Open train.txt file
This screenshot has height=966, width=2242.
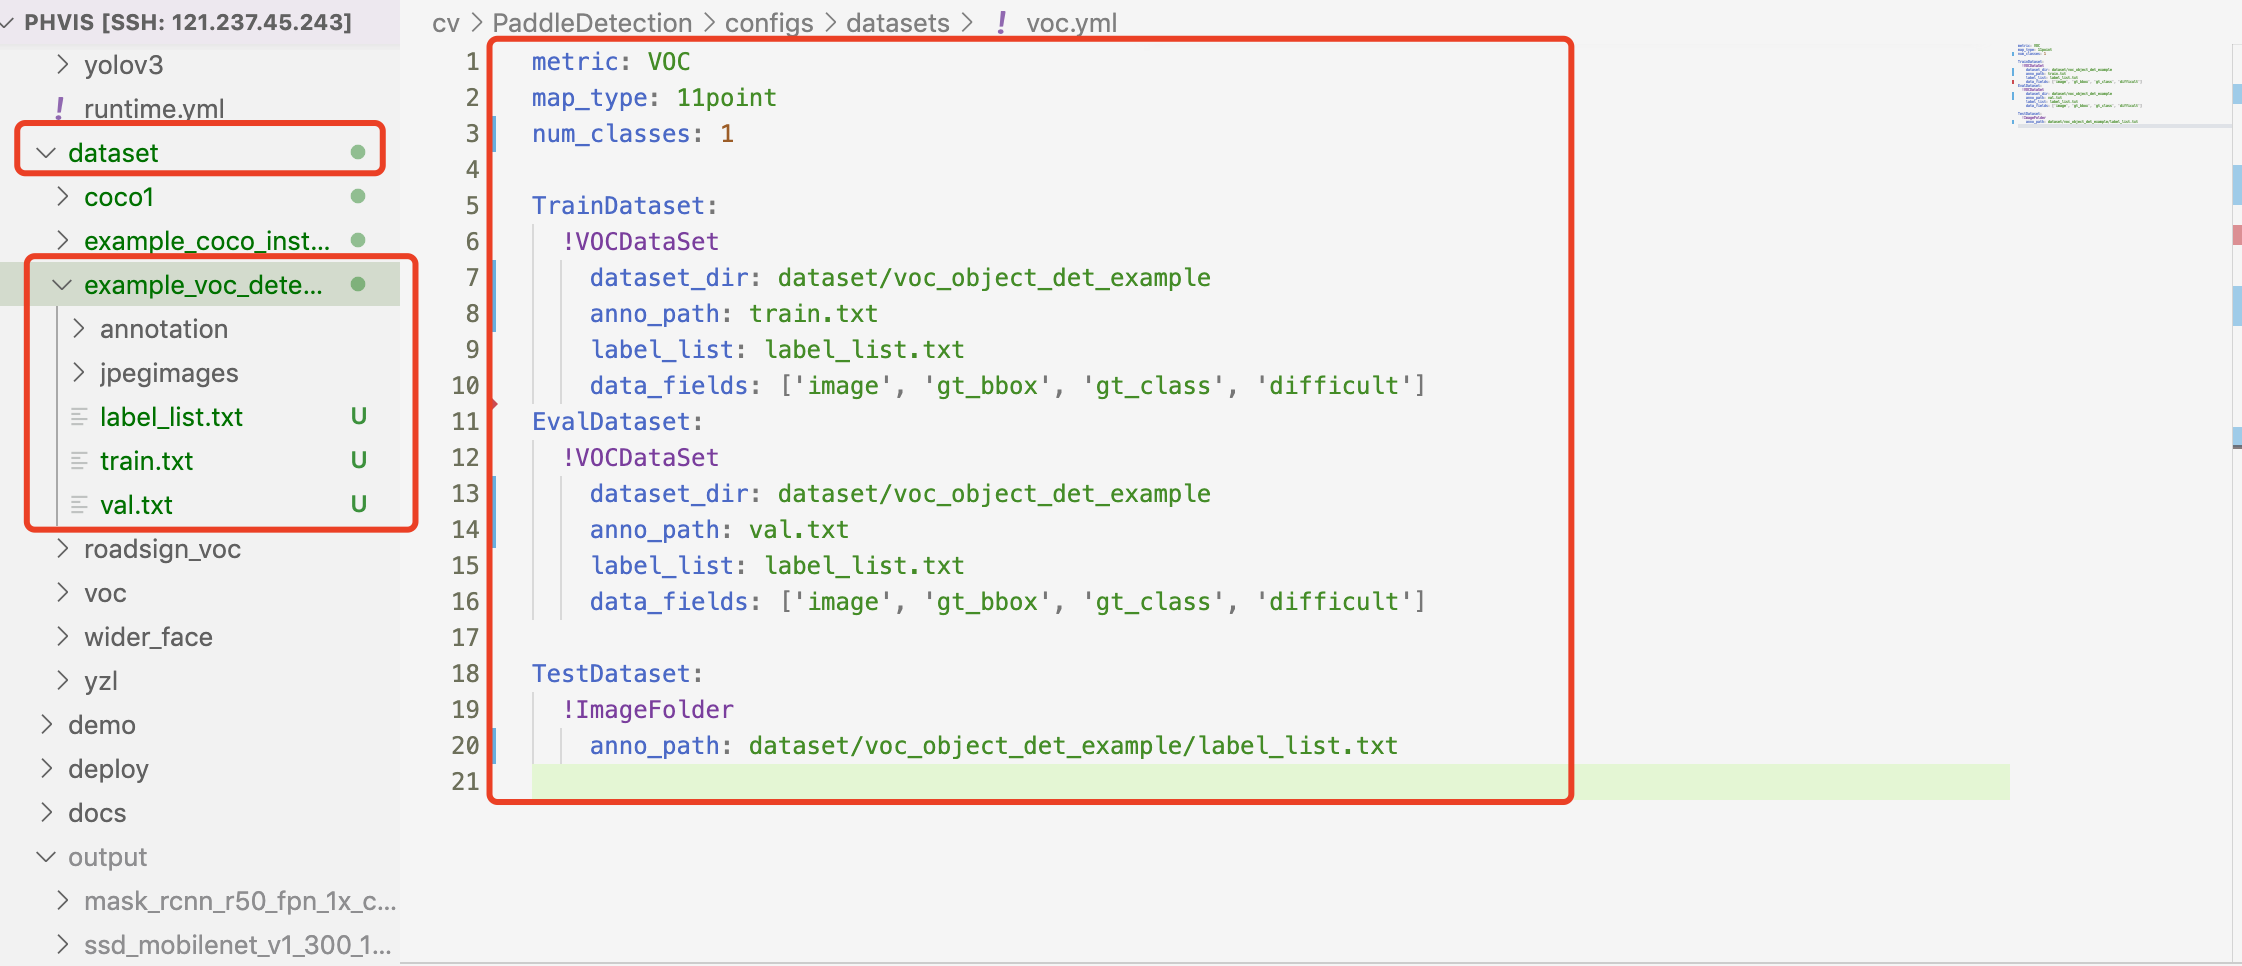[x=146, y=461]
